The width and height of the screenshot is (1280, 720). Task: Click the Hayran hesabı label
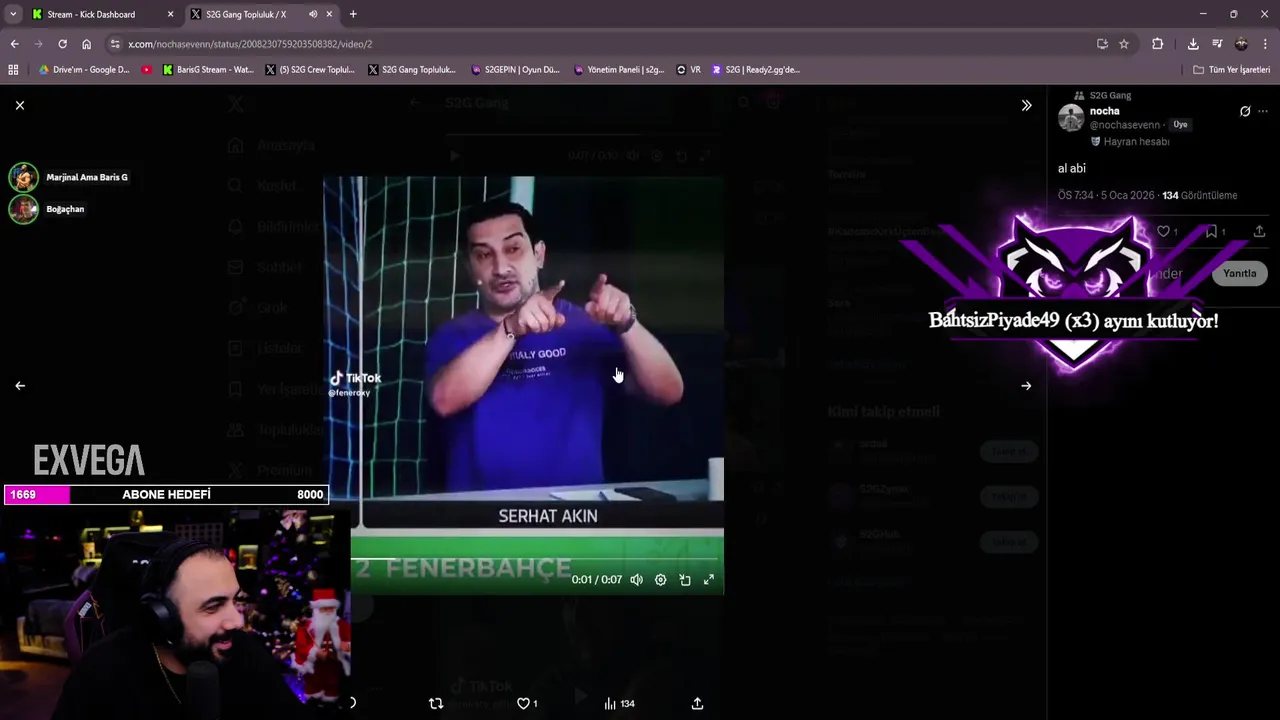1136,142
